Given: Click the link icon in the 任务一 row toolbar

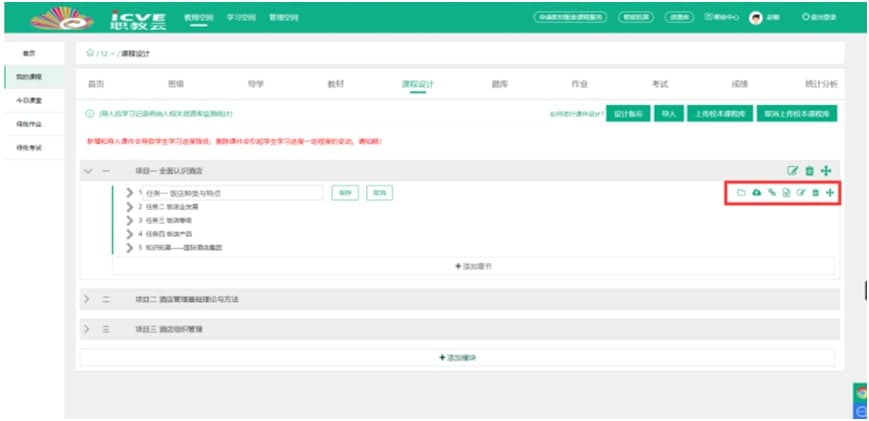Looking at the screenshot, I should [771, 193].
